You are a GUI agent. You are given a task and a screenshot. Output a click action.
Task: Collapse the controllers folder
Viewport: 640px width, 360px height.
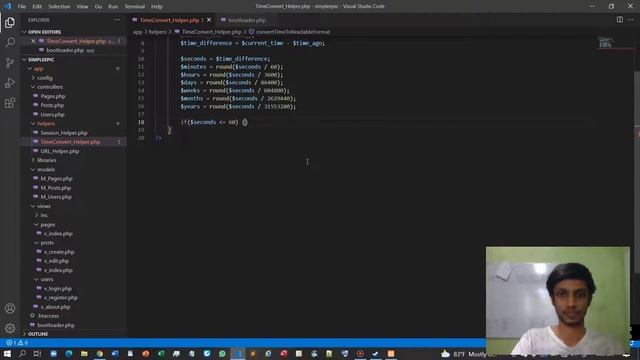pyautogui.click(x=33, y=87)
